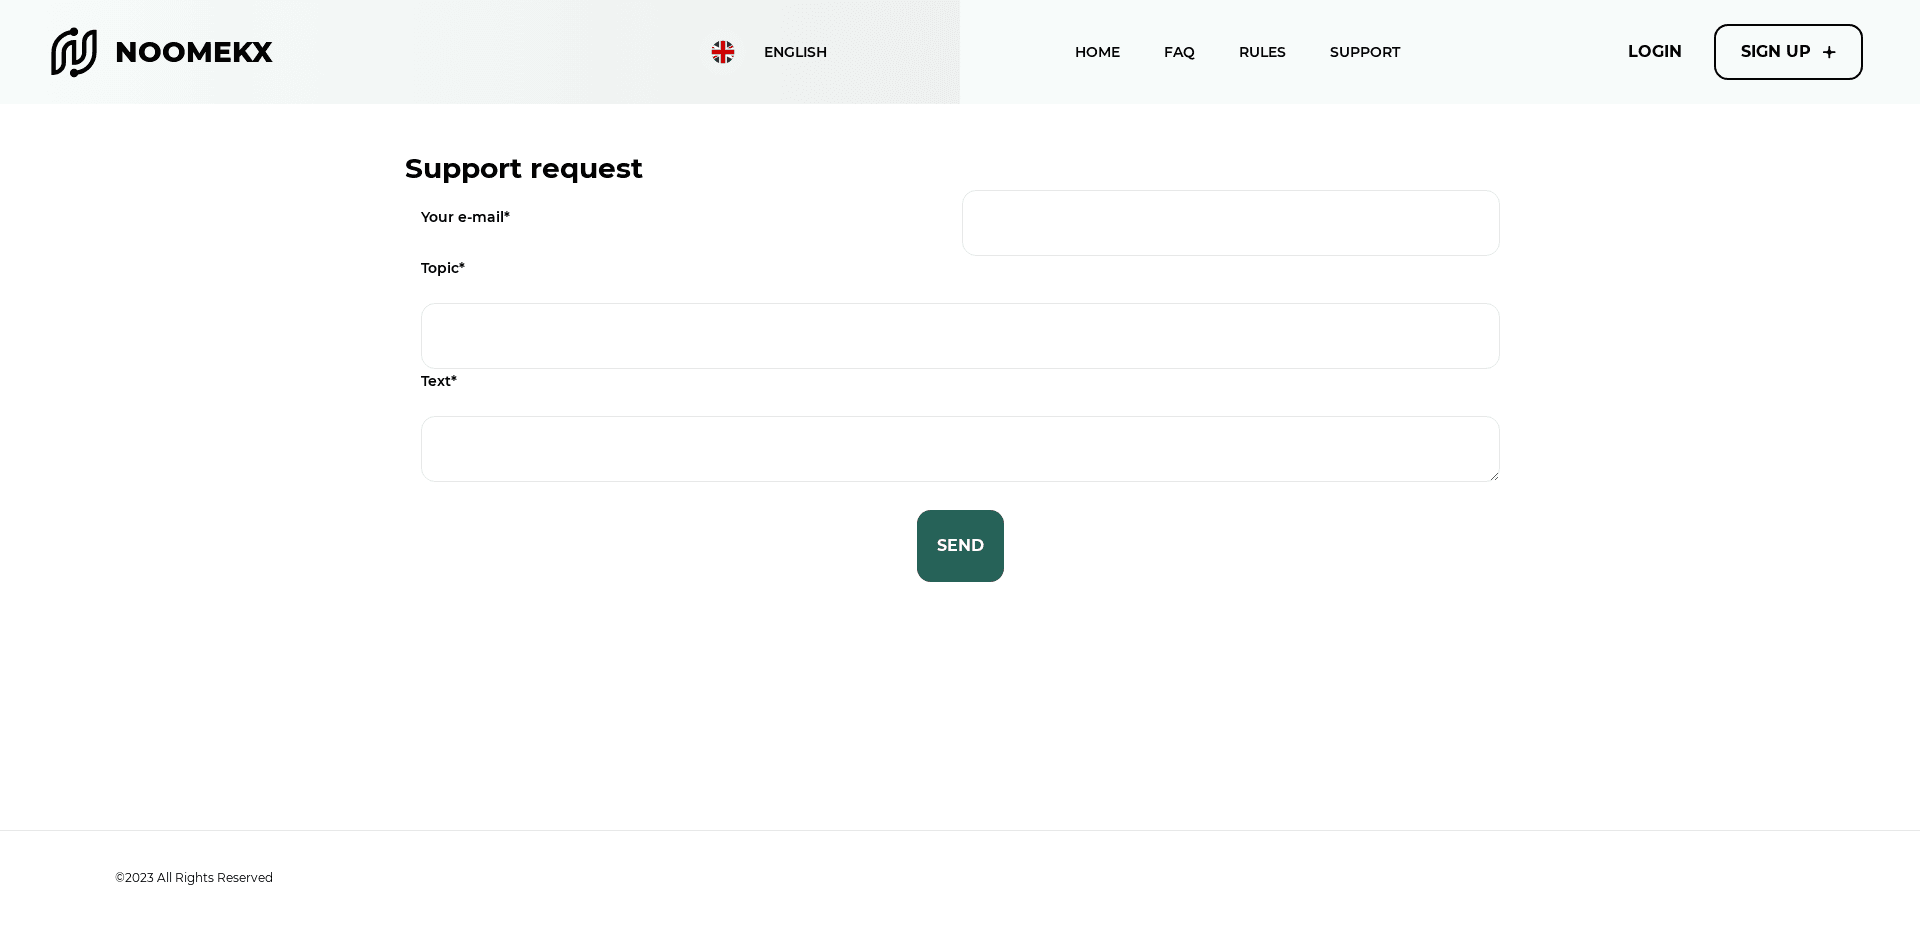This screenshot has width=1920, height=925.
Task: Click the Your e-mail label
Action: 464,216
